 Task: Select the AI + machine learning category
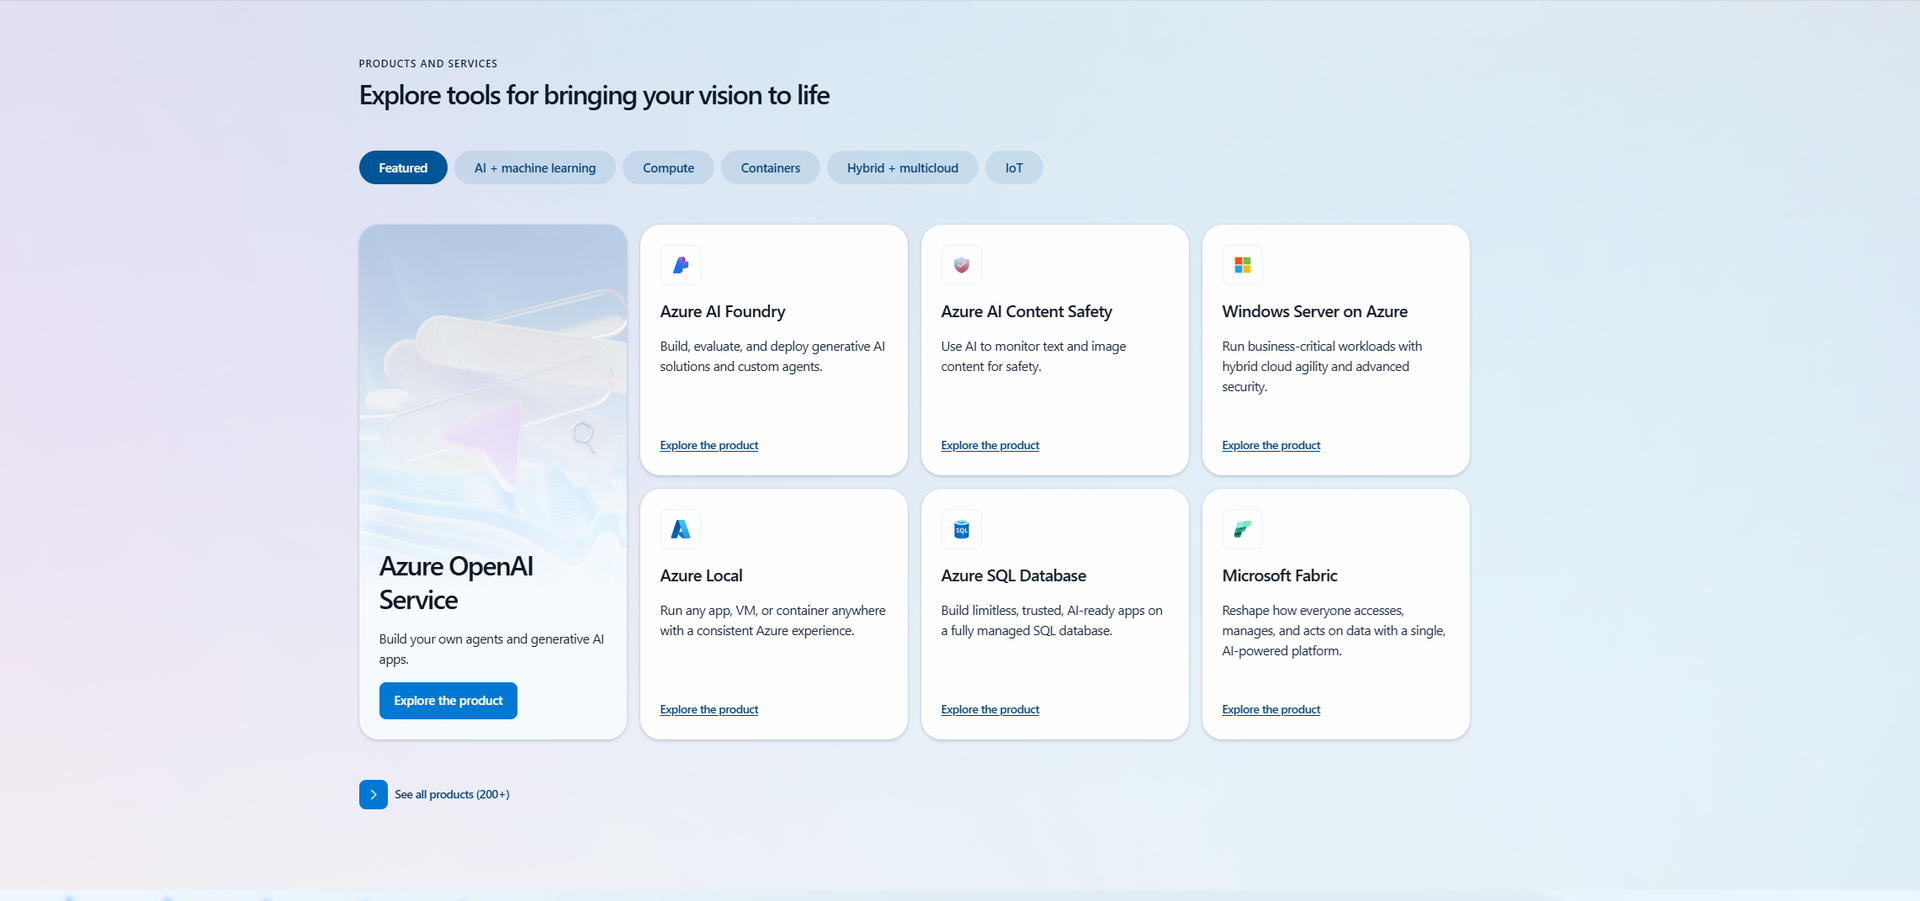point(535,167)
